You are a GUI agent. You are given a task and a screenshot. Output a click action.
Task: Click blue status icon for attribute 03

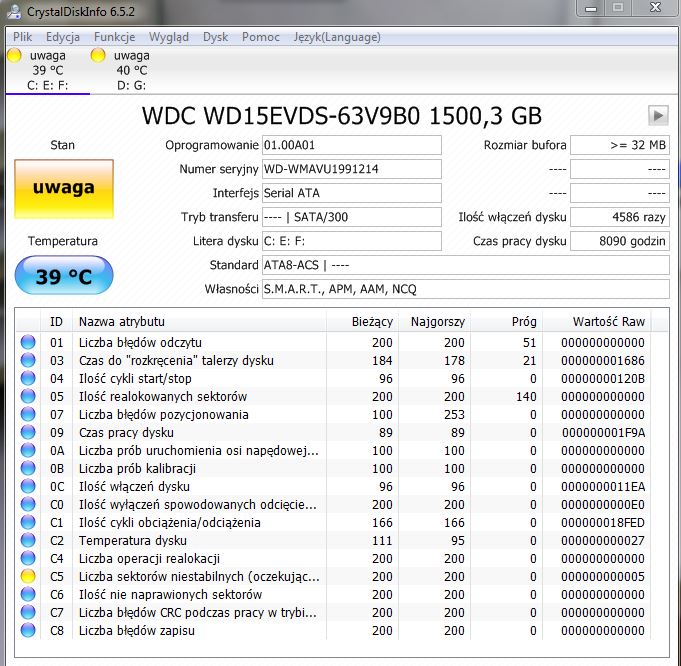tap(28, 360)
